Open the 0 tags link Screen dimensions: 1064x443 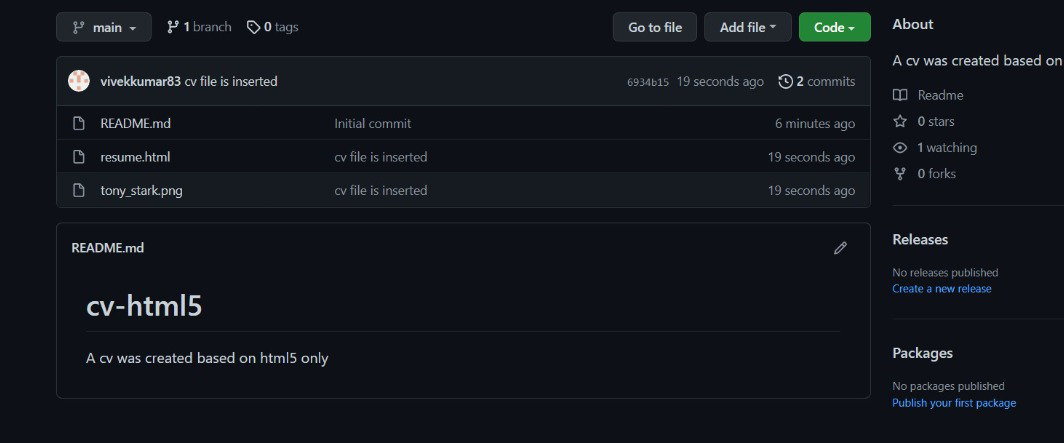[272, 27]
